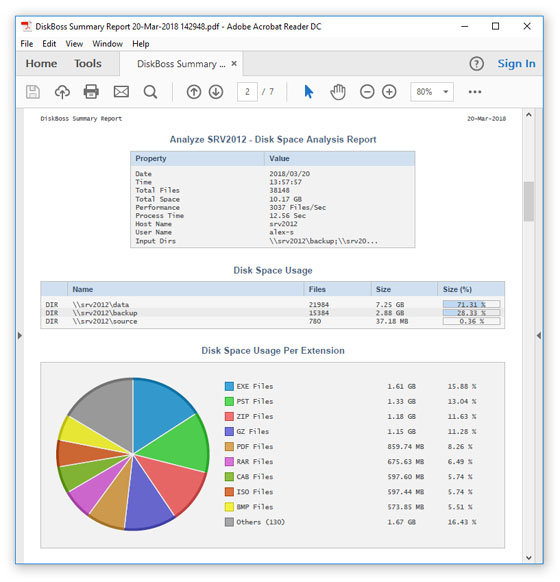The height and width of the screenshot is (582, 560).
Task: Click the CAB Files legend label
Action: (255, 477)
